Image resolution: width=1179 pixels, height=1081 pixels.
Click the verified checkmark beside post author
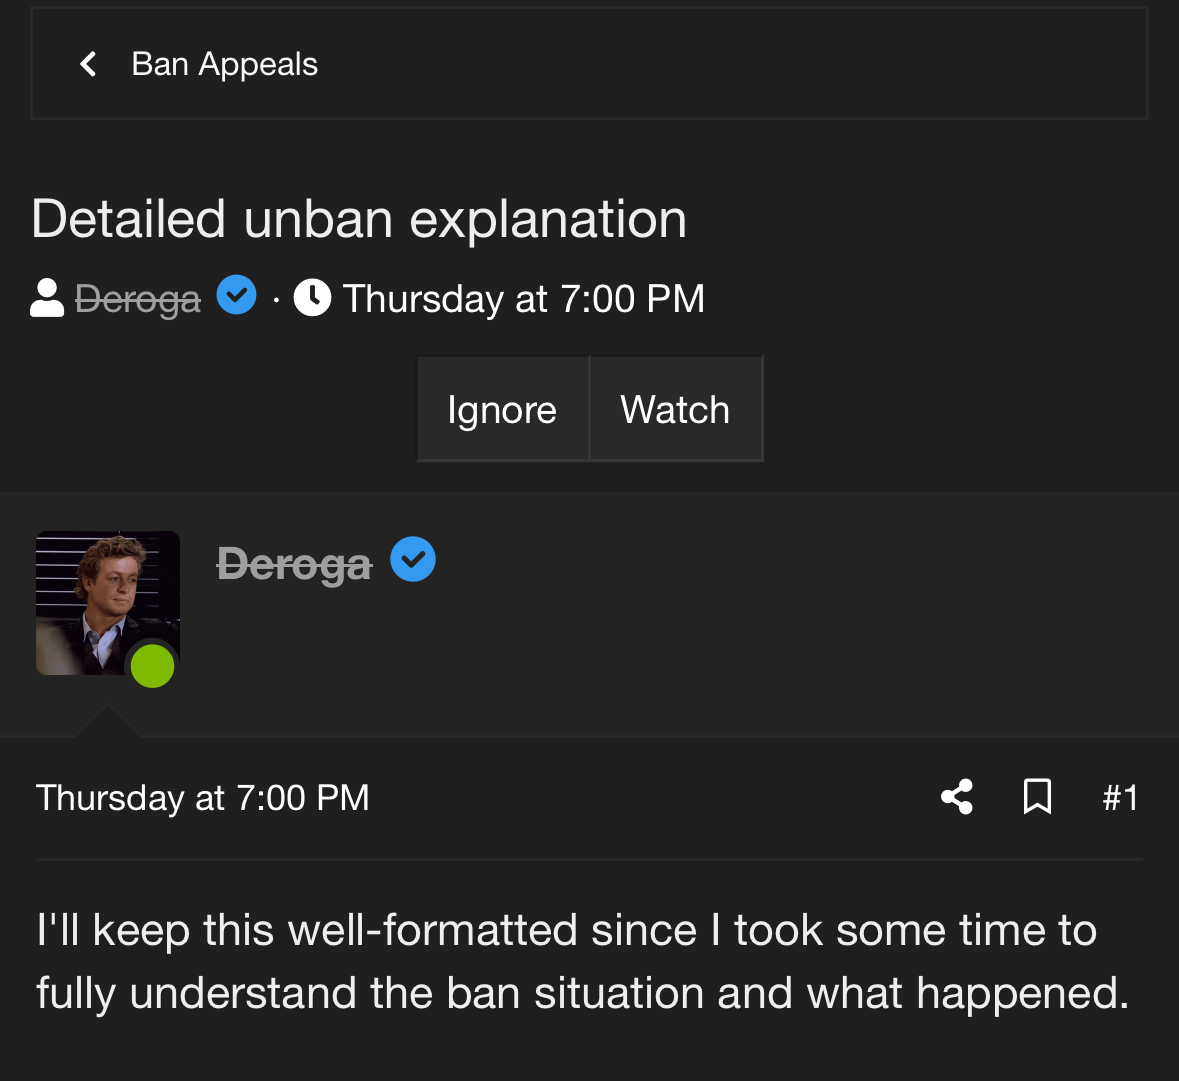tap(412, 559)
